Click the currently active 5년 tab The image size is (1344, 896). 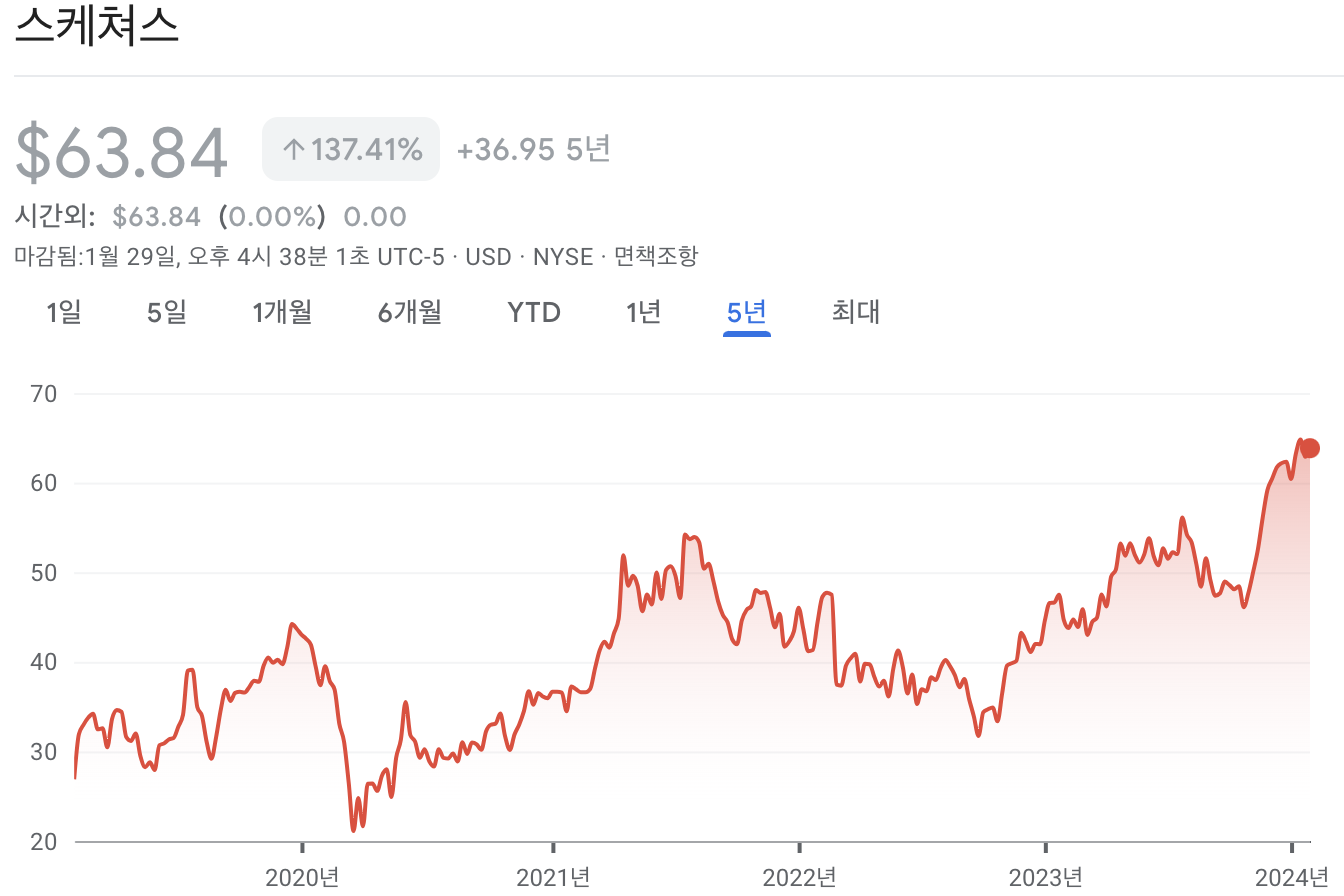point(747,312)
